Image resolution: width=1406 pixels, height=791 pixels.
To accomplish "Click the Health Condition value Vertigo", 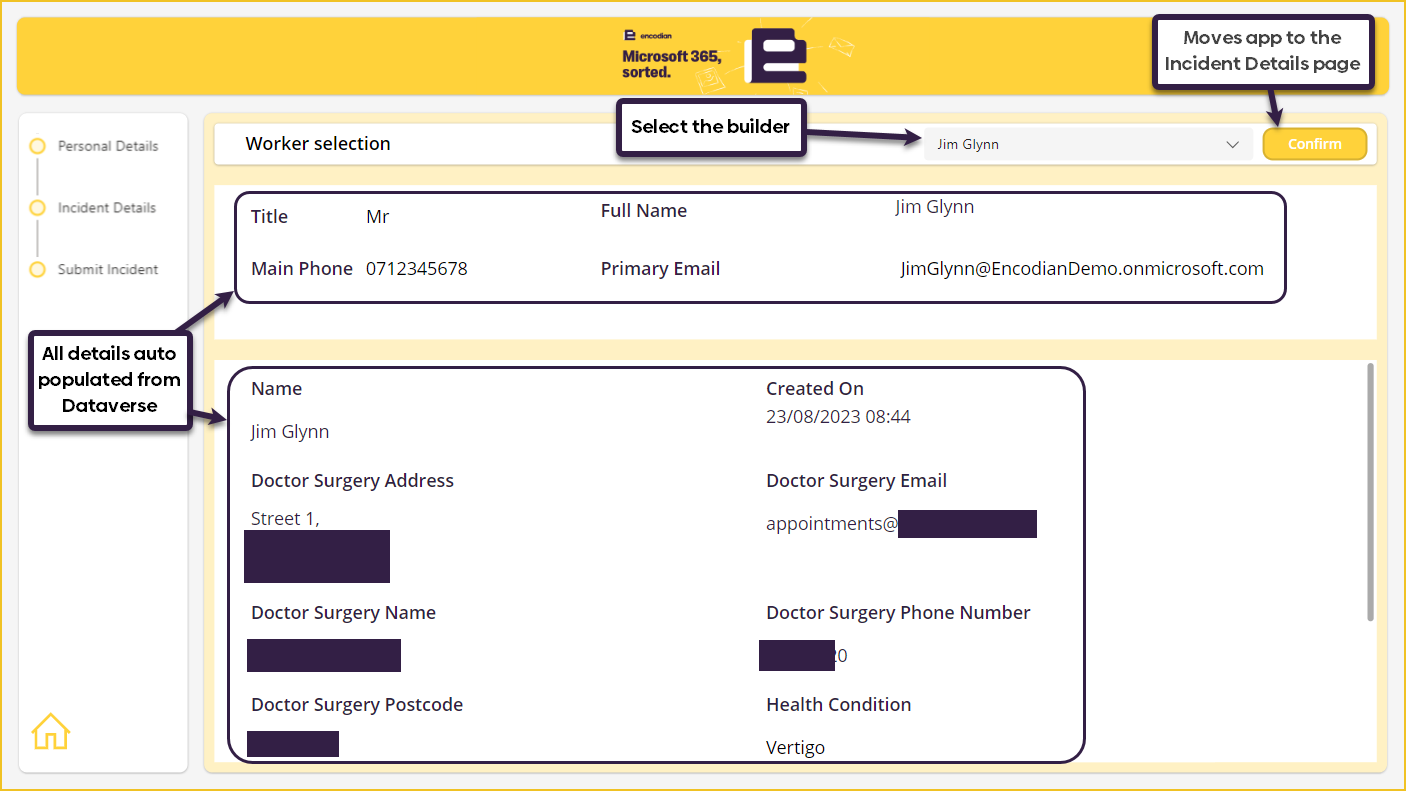I will tap(796, 748).
